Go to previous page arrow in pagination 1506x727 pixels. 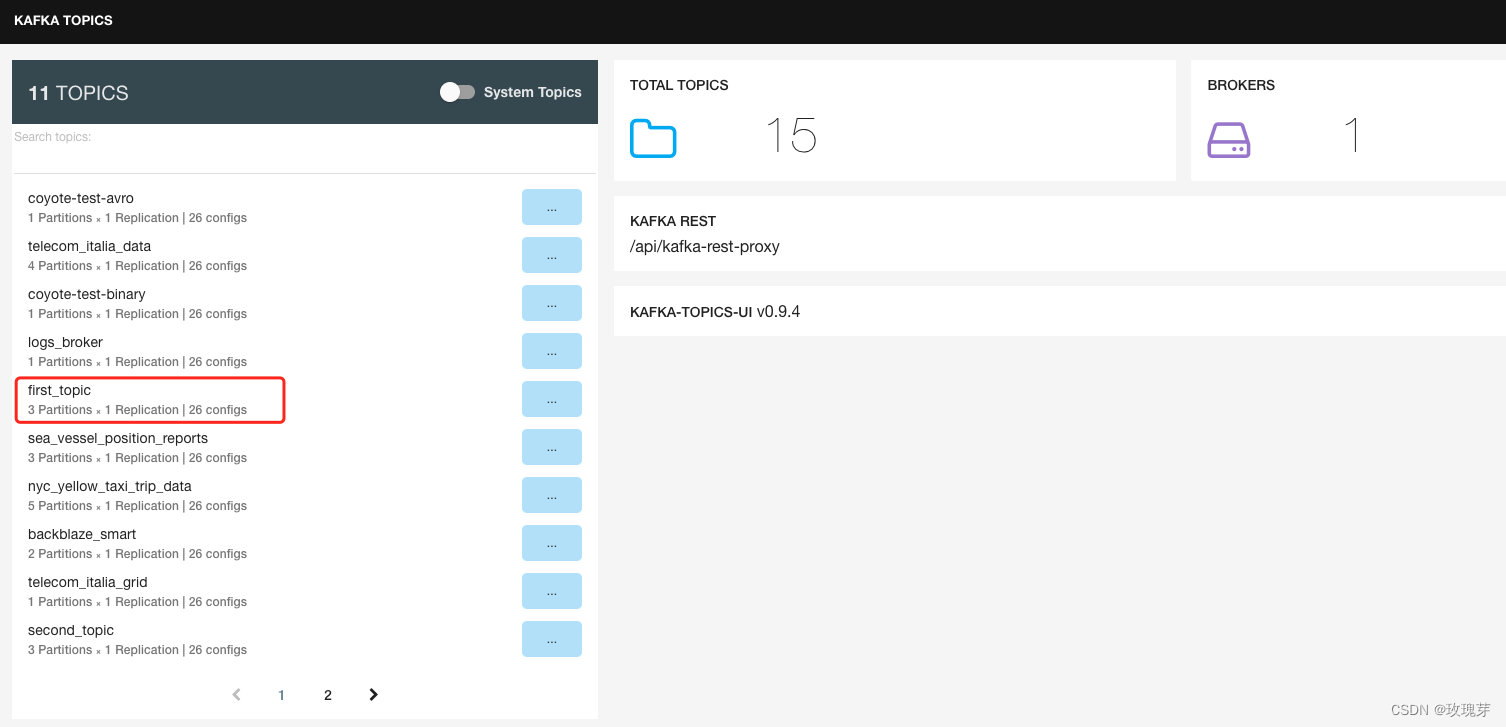pyautogui.click(x=236, y=694)
